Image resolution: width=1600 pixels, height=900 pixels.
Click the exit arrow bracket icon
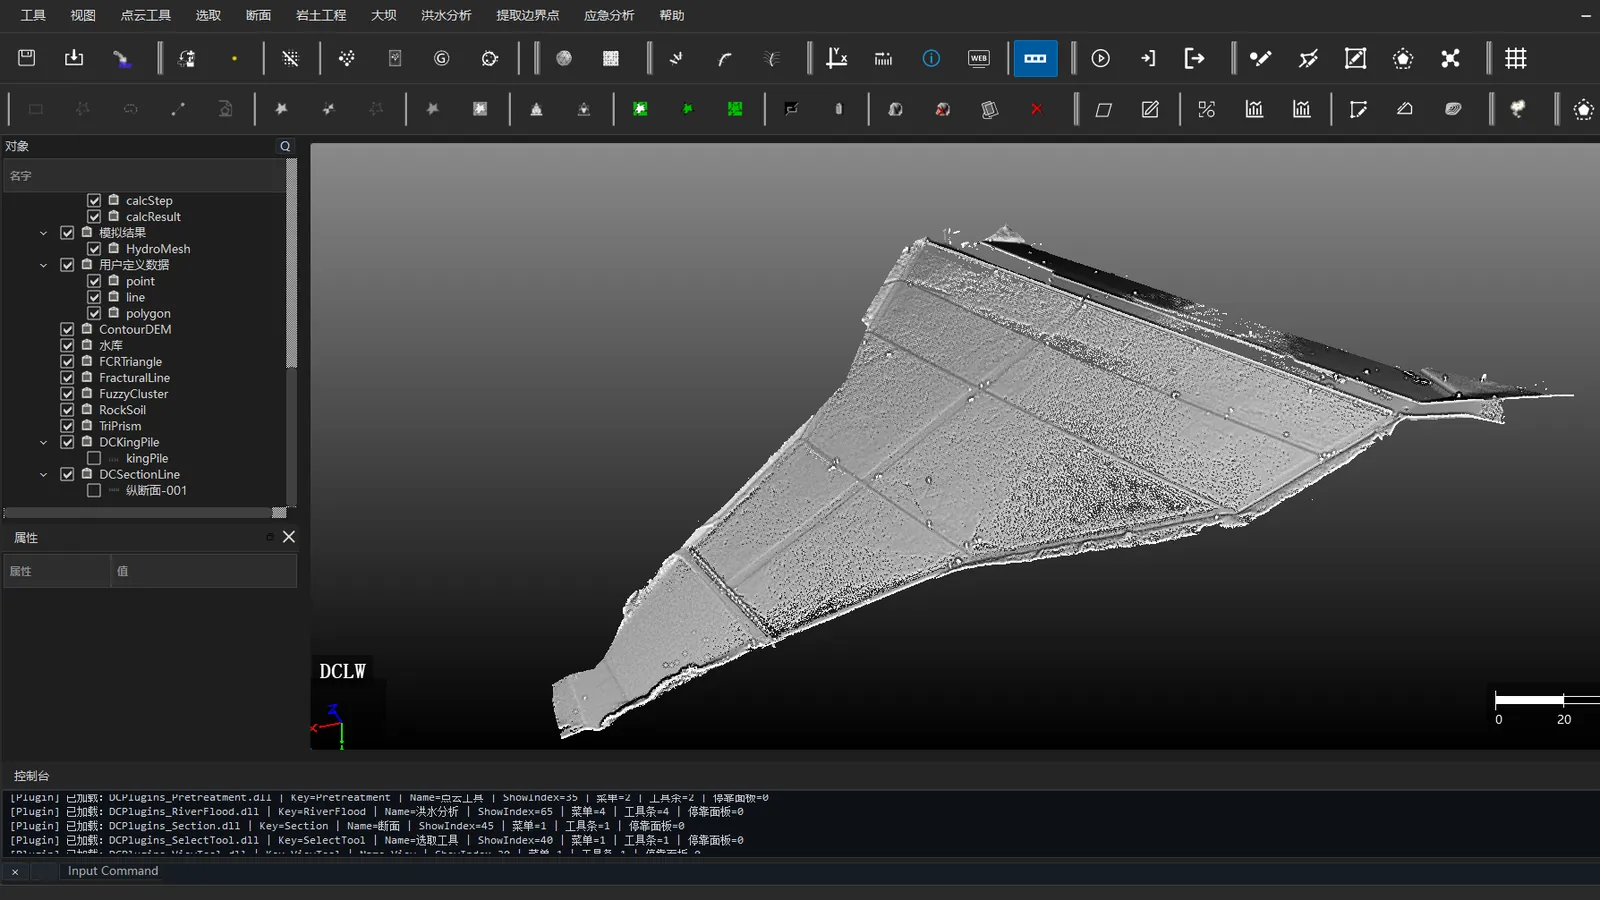coord(1194,58)
